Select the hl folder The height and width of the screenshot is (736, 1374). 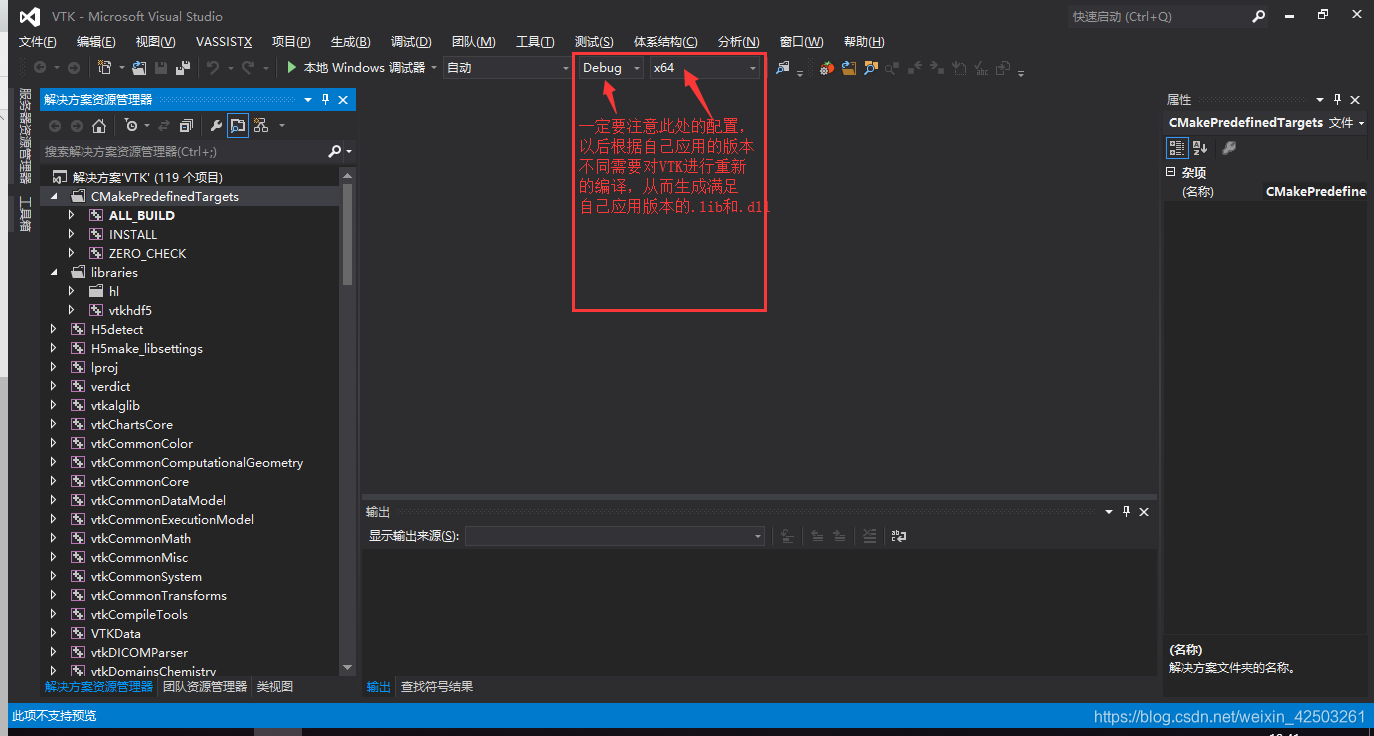(114, 292)
